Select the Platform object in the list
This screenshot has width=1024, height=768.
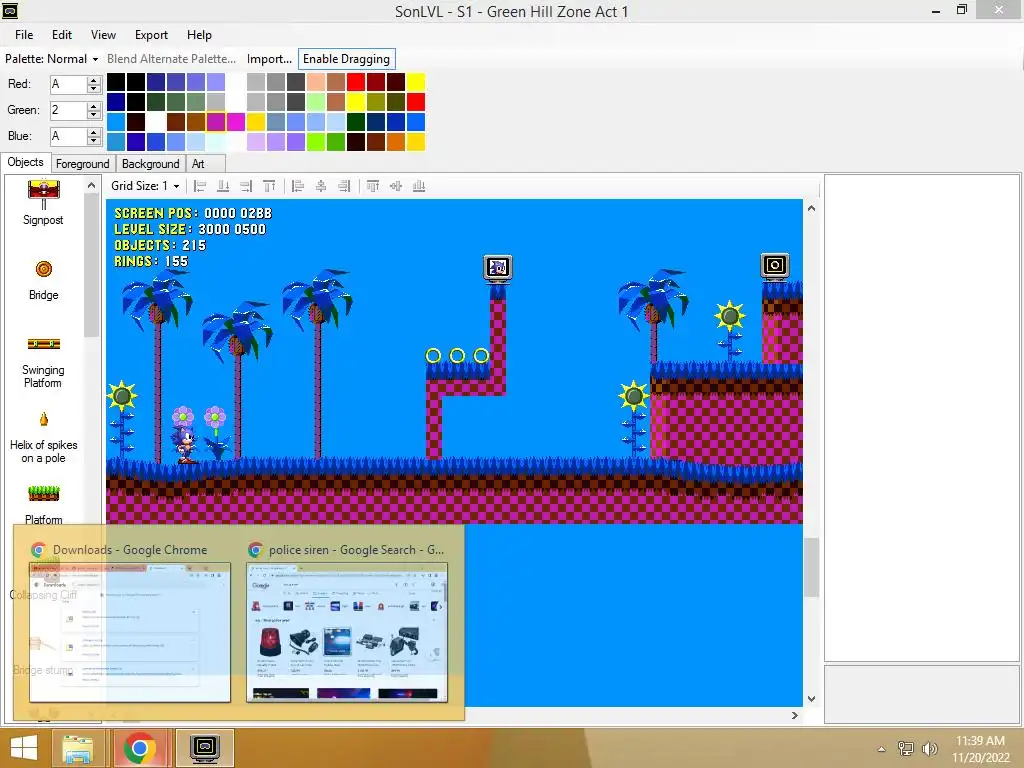(43, 504)
